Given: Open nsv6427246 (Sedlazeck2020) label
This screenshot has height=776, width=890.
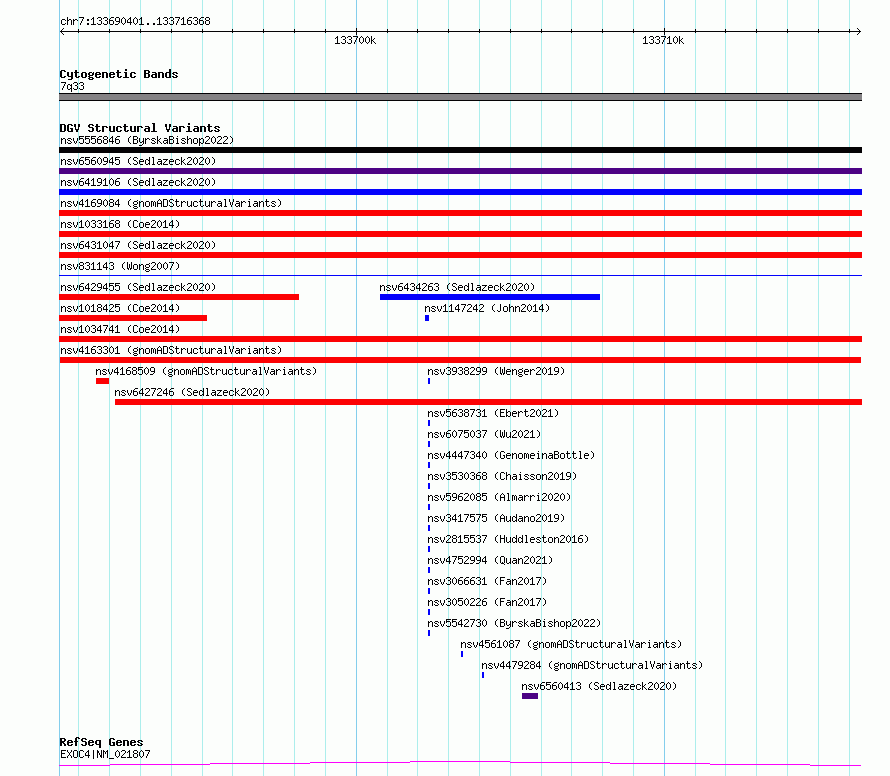Looking at the screenshot, I should (192, 392).
